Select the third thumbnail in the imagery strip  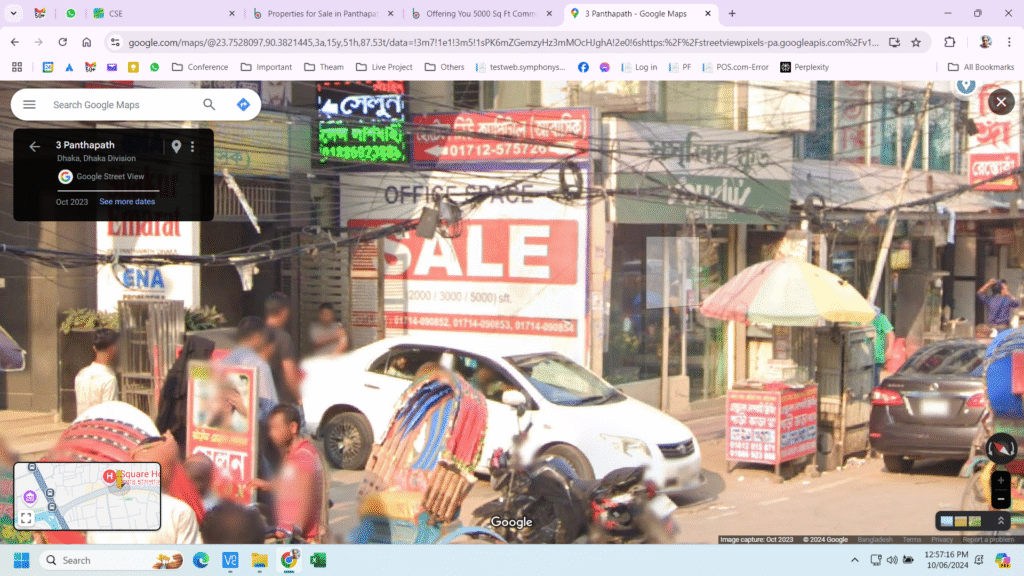click(x=975, y=521)
